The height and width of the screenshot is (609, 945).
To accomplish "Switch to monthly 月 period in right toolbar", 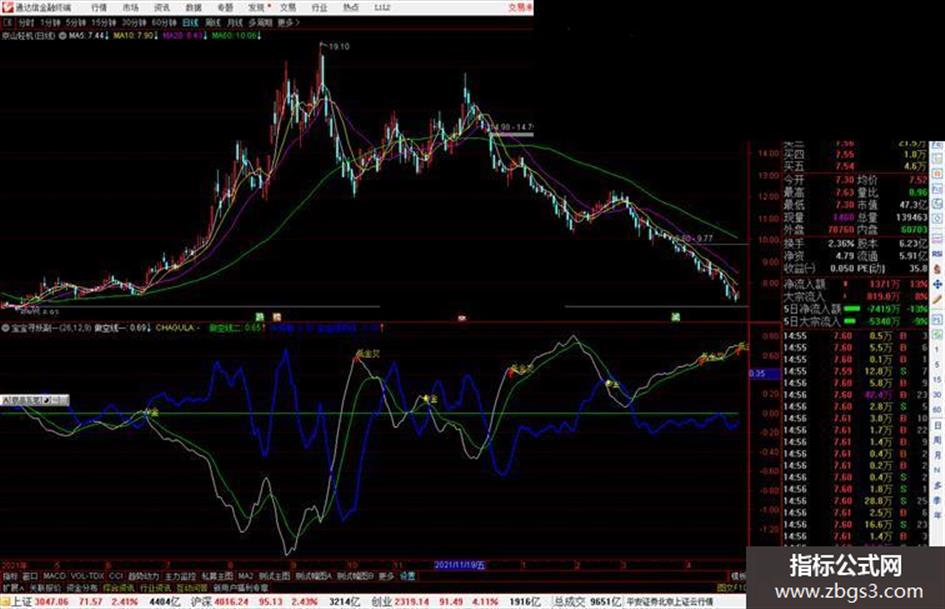I will pyautogui.click(x=938, y=455).
